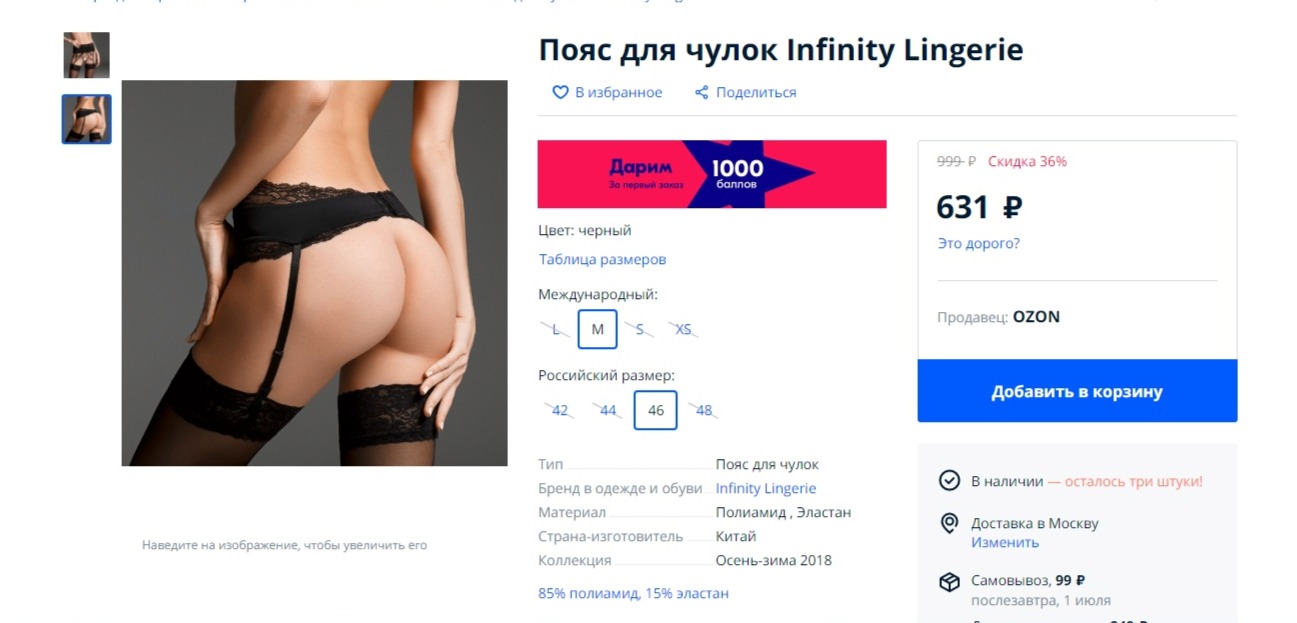This screenshot has width=1297, height=623.
Task: Click the in-stock checkmark icon
Action: tap(949, 481)
